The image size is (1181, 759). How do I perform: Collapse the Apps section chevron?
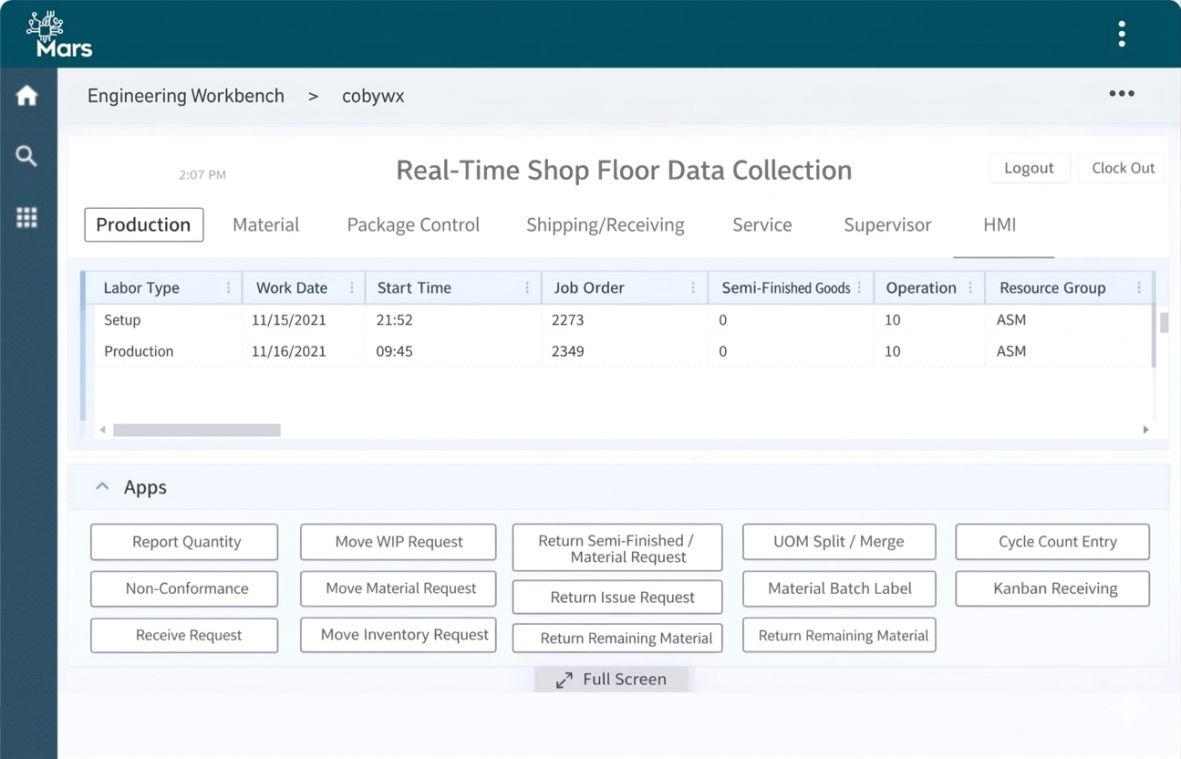click(x=101, y=487)
